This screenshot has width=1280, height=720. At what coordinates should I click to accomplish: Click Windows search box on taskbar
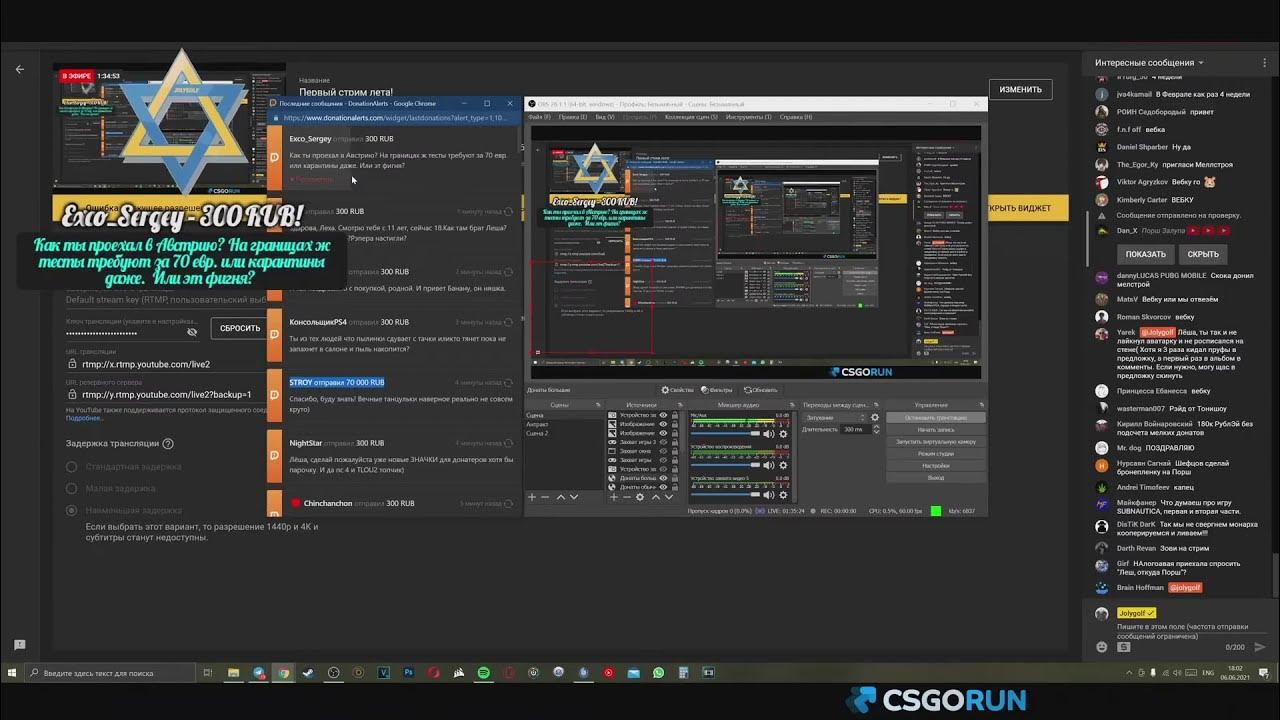[110, 672]
